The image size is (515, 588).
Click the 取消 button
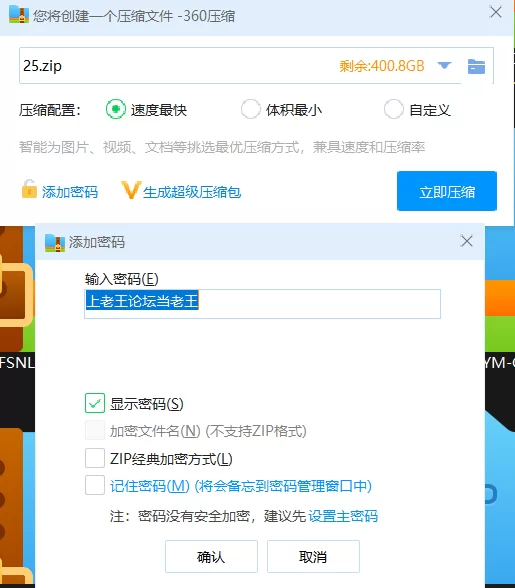click(313, 556)
